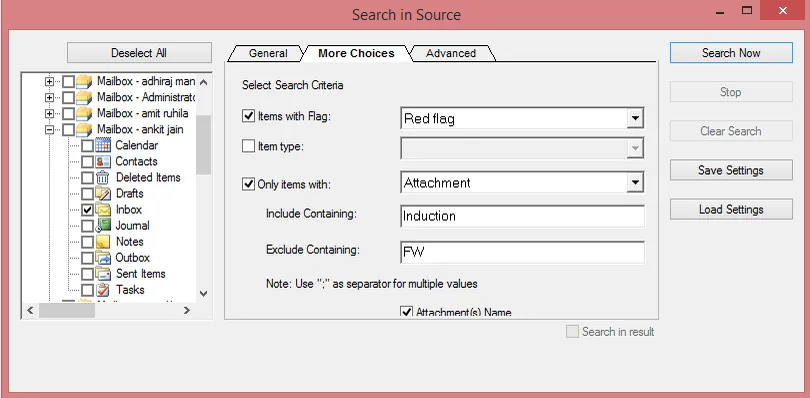Check the Sent Items checkbox

click(x=87, y=274)
